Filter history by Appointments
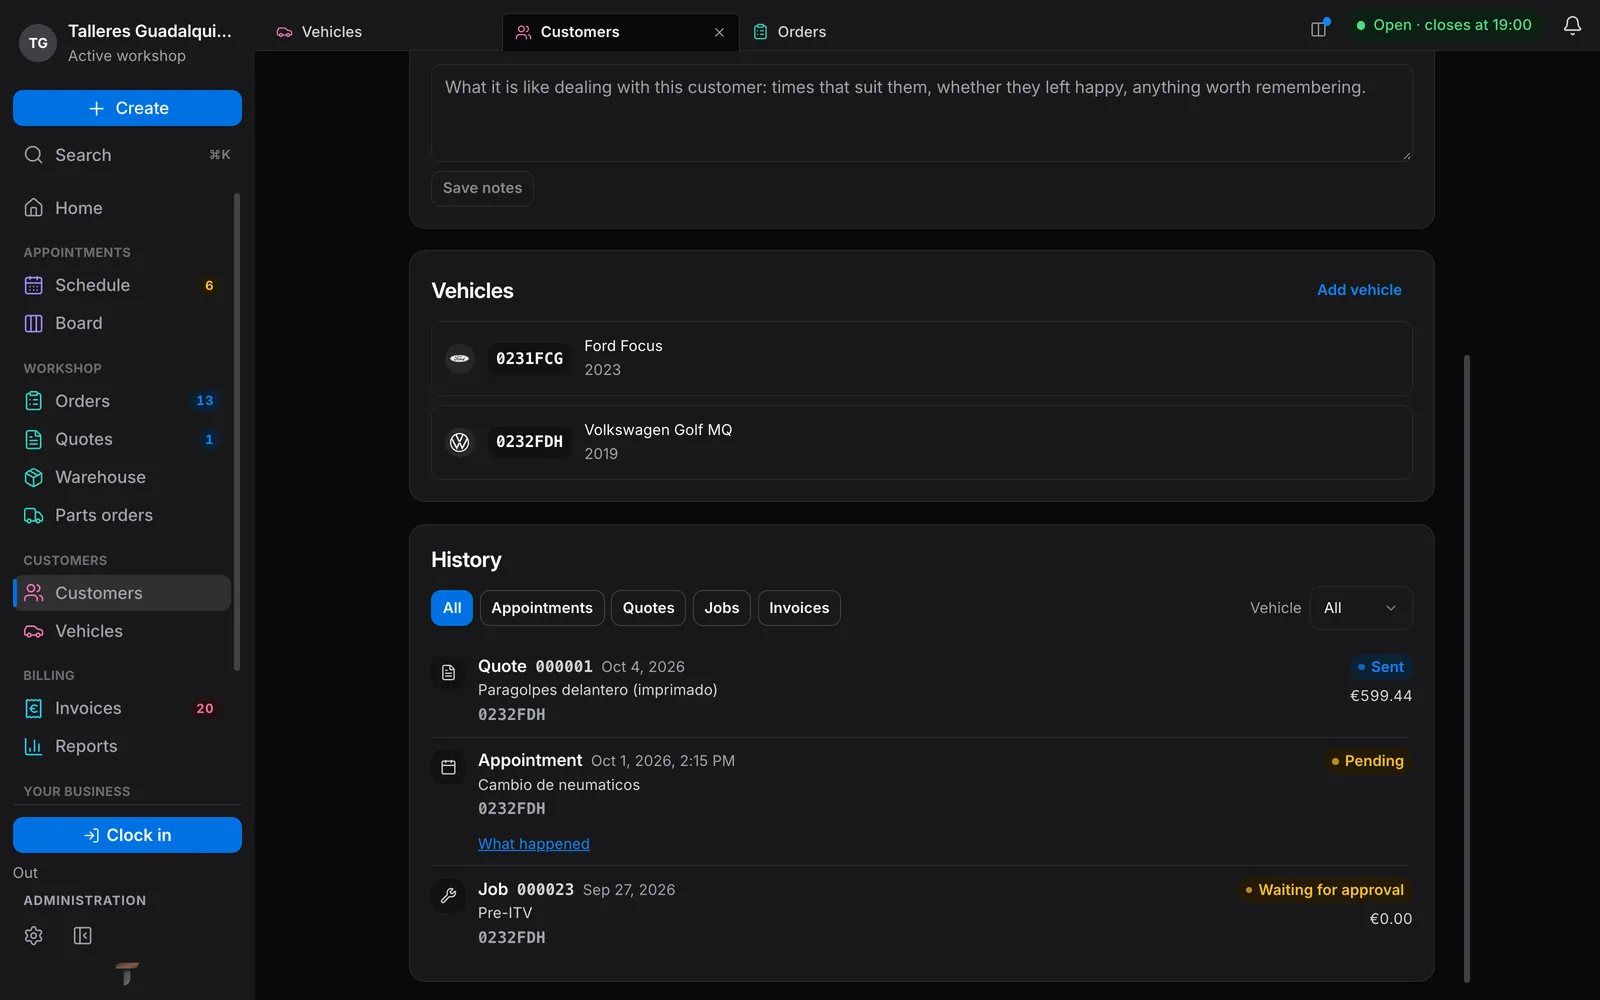 click(x=542, y=608)
